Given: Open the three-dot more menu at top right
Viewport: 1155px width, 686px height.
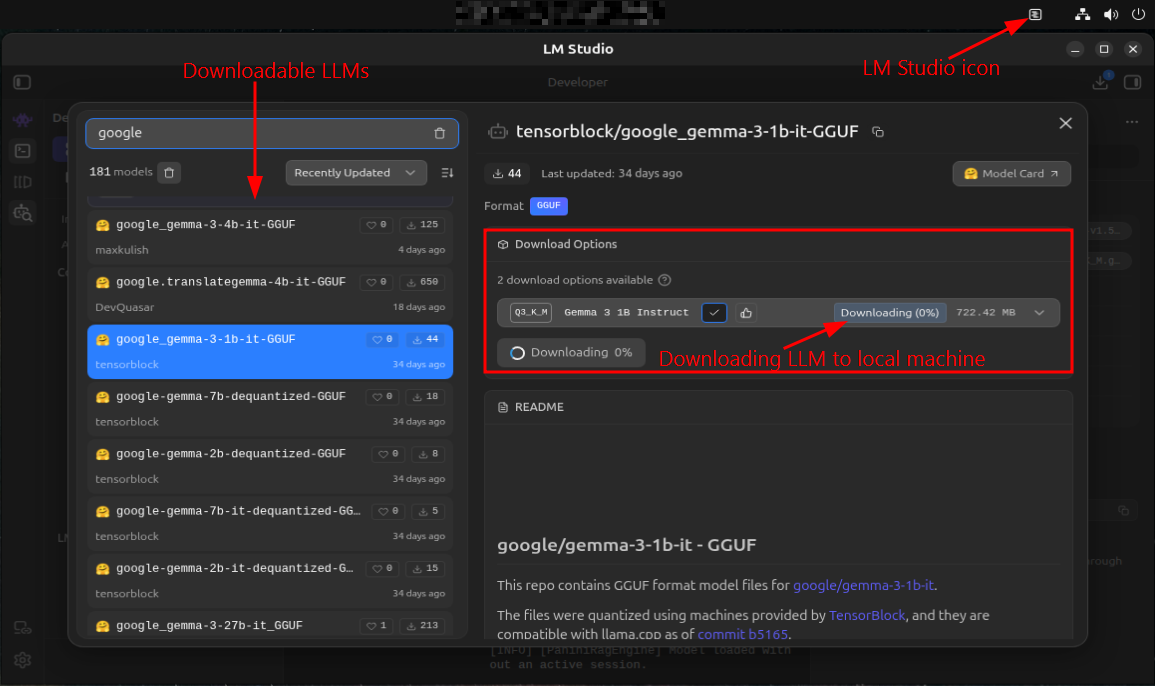Looking at the screenshot, I should click(x=1131, y=122).
